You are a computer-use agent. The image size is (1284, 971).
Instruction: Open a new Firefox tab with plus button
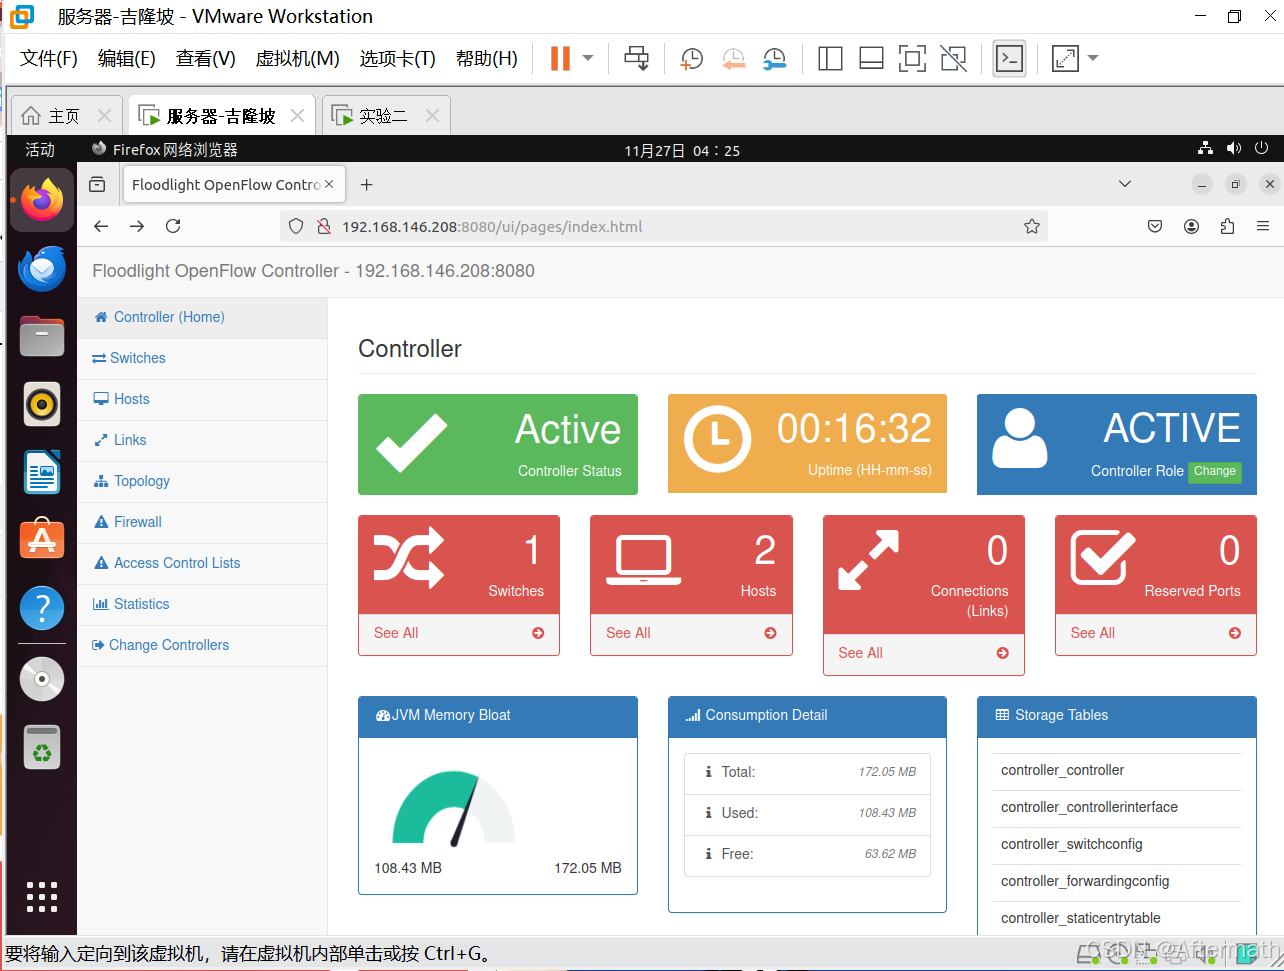click(x=366, y=185)
